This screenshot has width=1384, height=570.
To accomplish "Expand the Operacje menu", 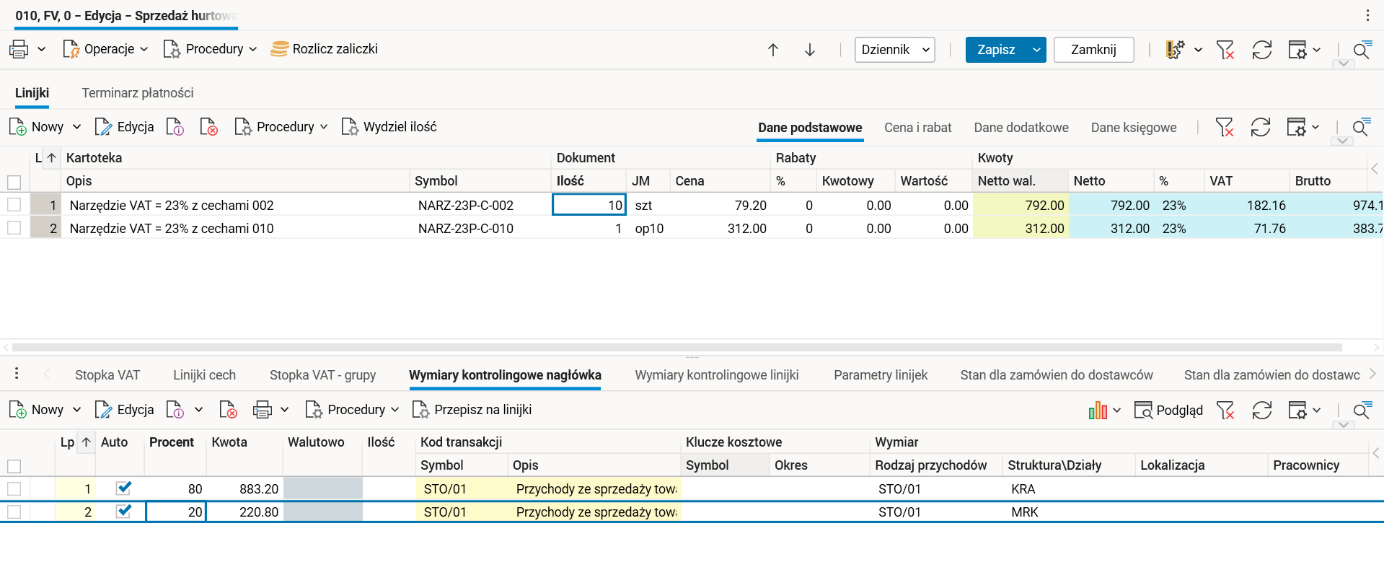I will 106,49.
